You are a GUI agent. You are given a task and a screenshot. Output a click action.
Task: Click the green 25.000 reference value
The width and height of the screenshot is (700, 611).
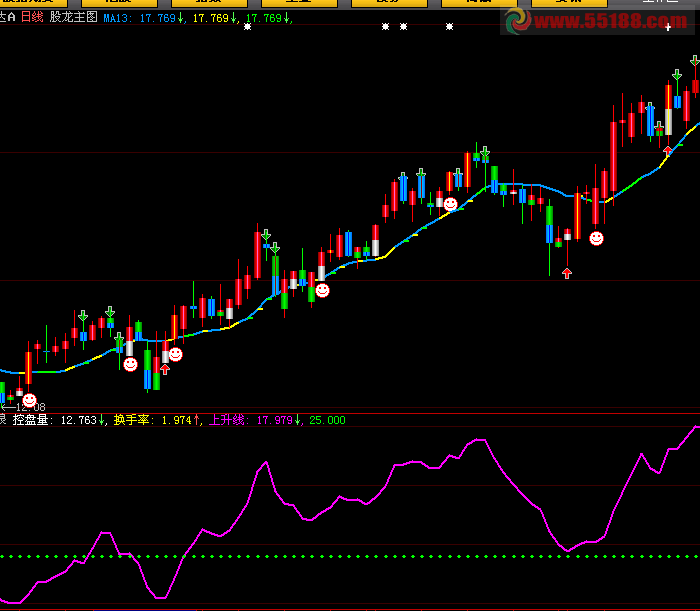[327, 421]
